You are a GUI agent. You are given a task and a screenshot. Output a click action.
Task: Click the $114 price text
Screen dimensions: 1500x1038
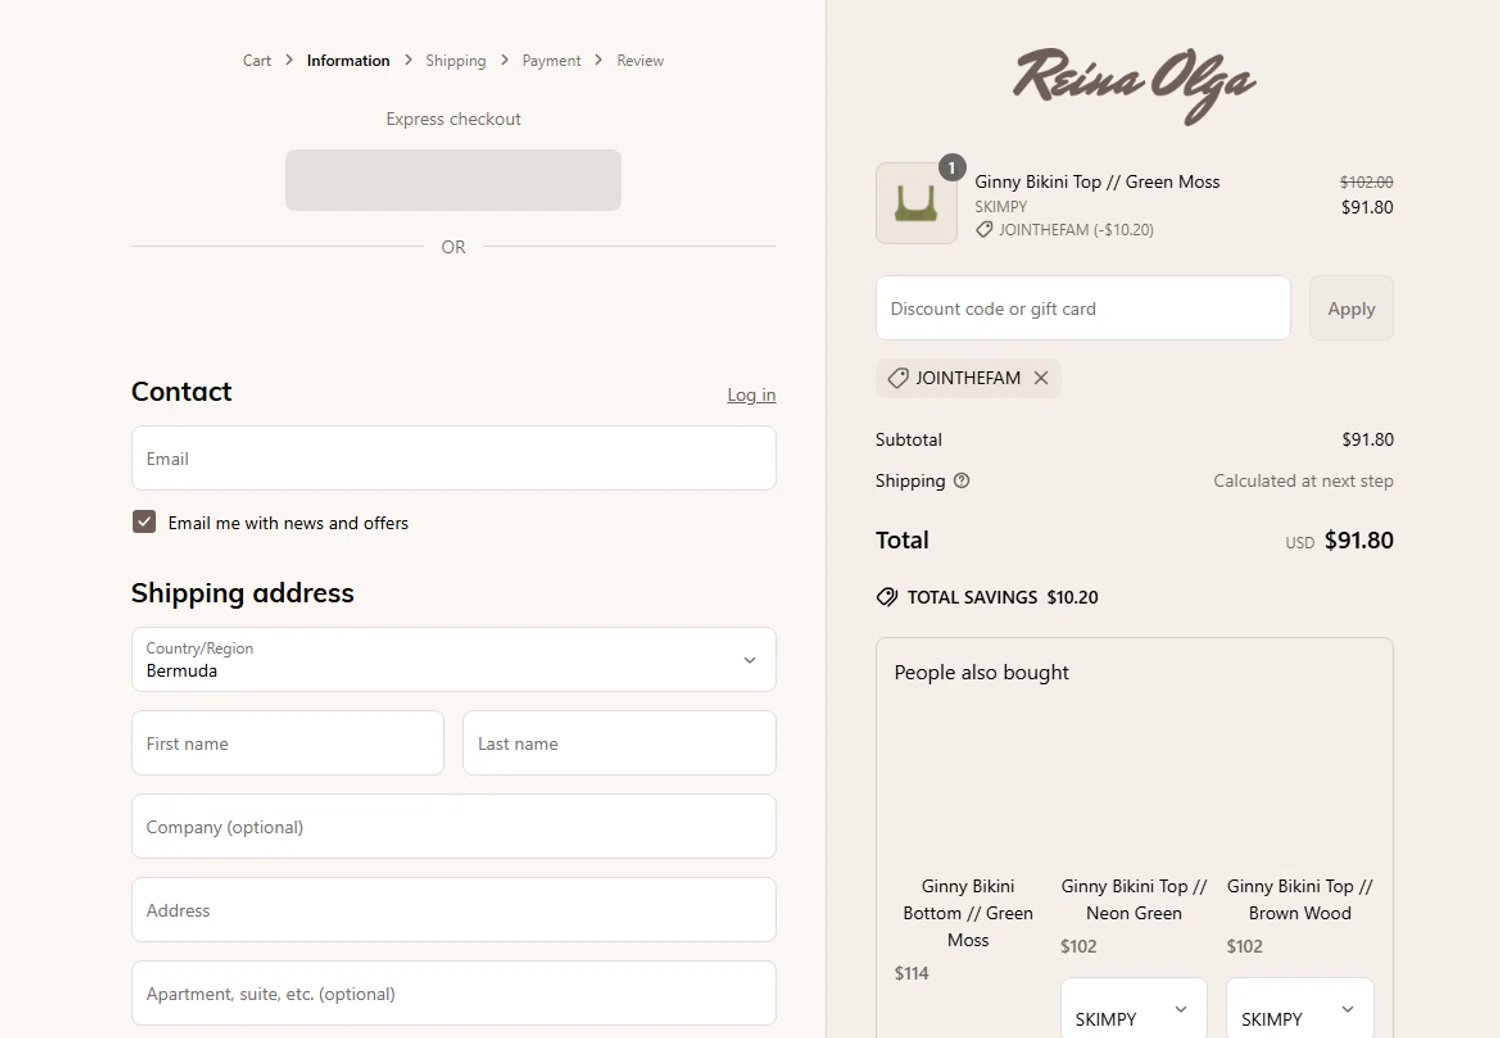[x=911, y=973]
